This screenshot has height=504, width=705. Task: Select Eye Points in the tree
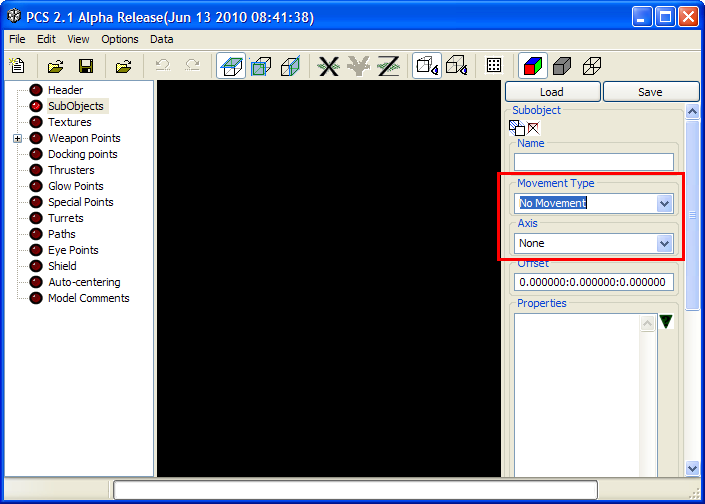pos(73,250)
